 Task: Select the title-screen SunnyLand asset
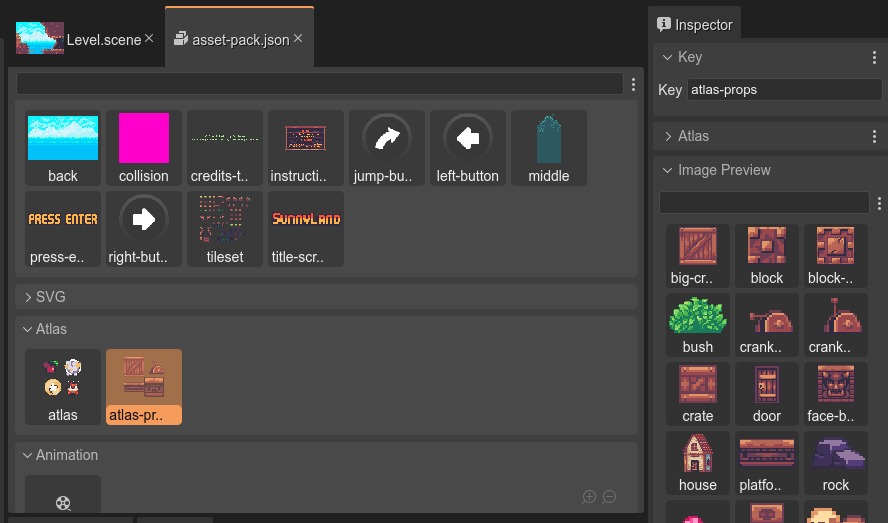(306, 229)
